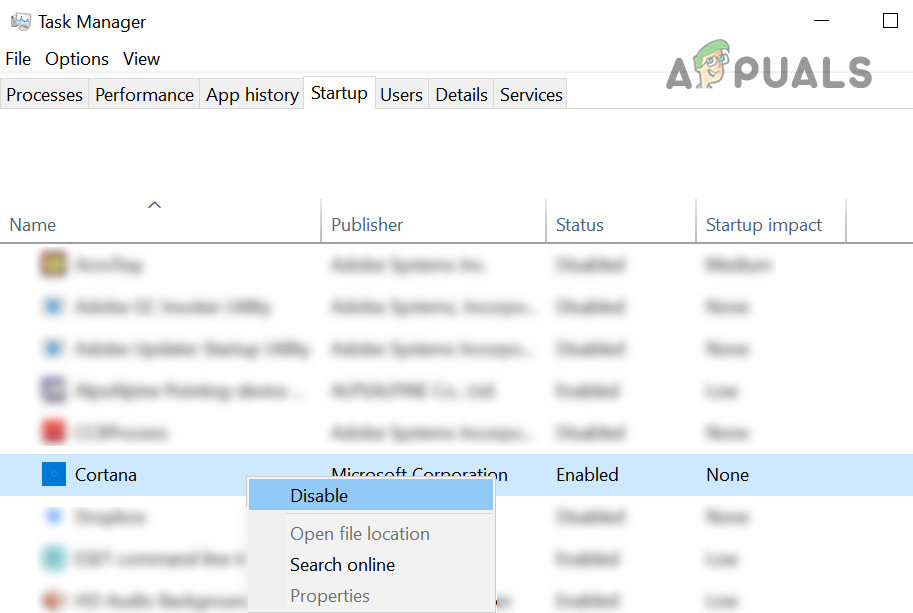Click the blue Cortana app icon

coord(52,474)
